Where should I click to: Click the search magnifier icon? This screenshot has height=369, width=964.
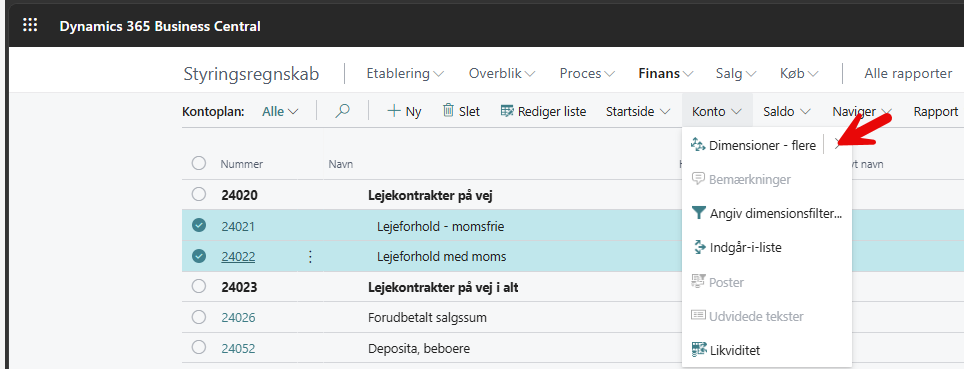coord(342,111)
